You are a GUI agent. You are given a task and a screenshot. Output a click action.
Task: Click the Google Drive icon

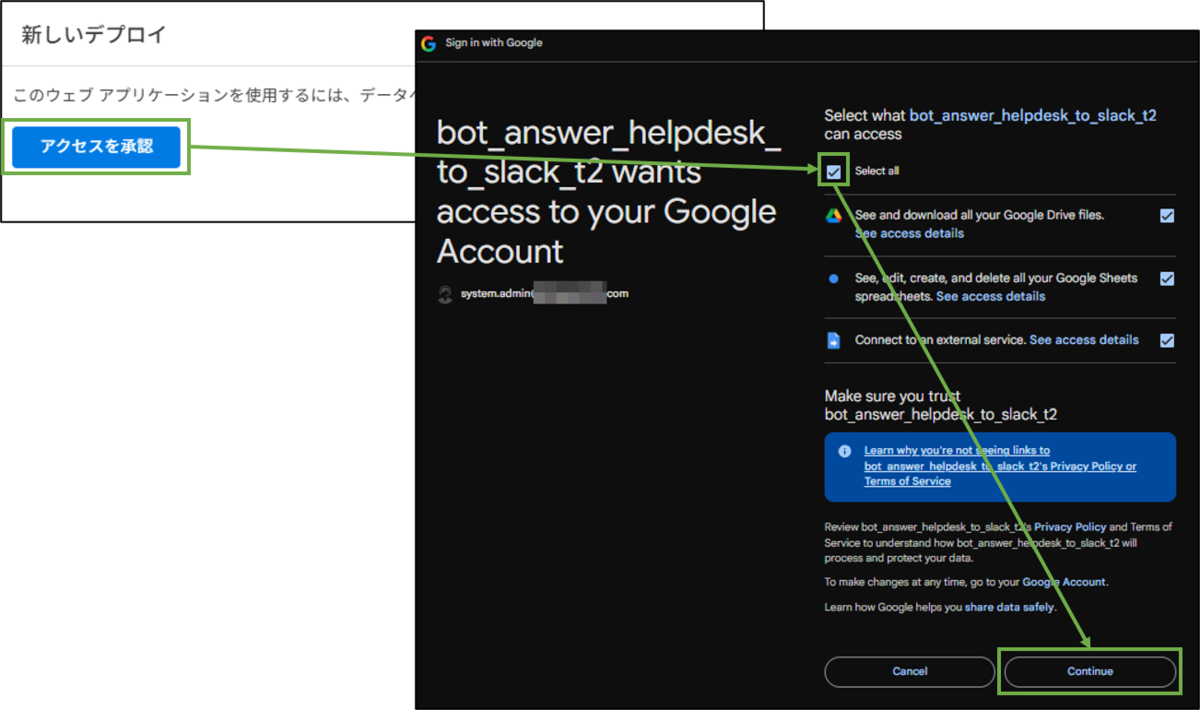[x=834, y=216]
